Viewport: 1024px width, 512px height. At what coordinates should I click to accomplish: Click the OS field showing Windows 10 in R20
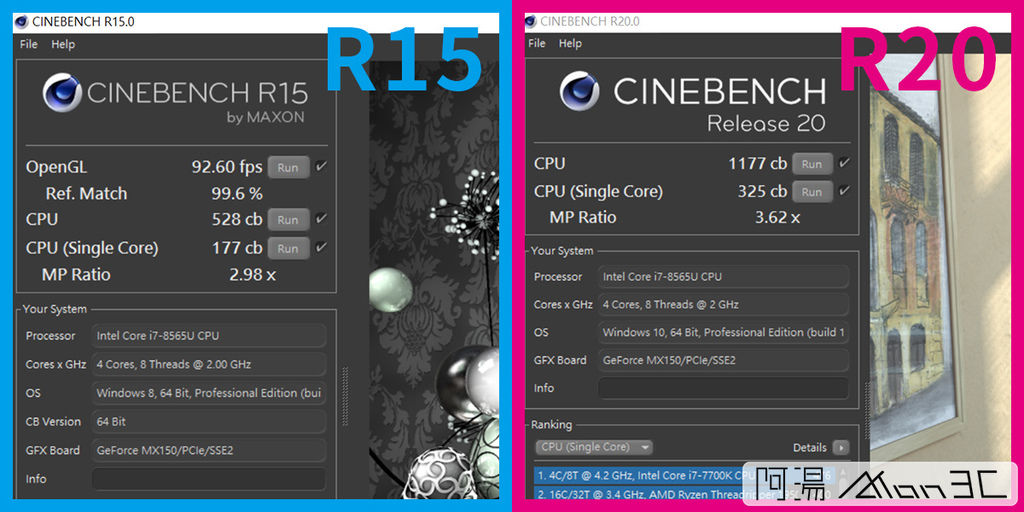(x=724, y=332)
